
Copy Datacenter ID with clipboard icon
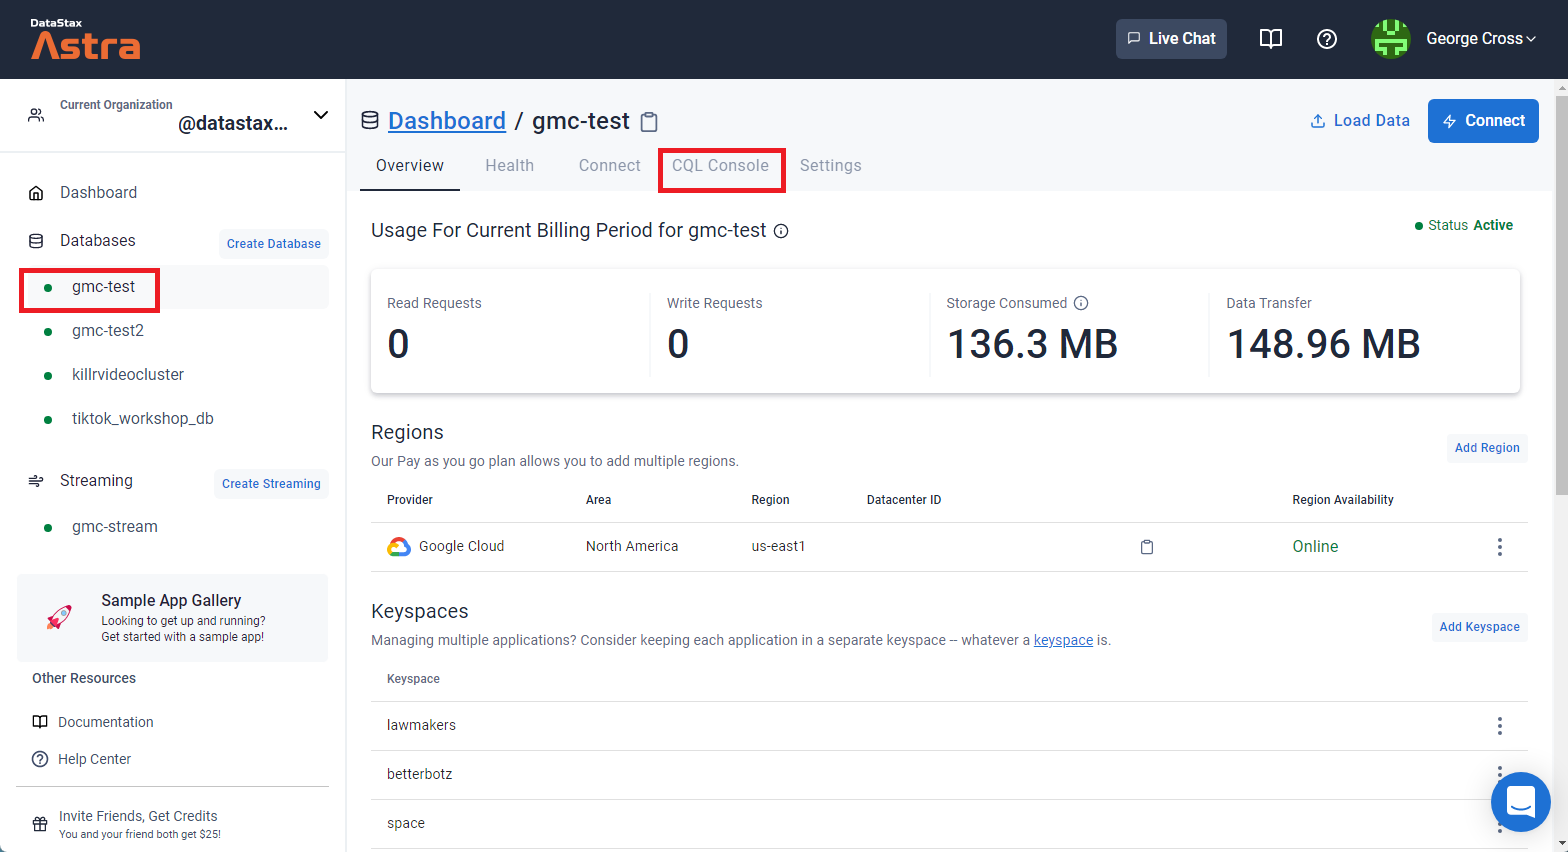click(1147, 547)
